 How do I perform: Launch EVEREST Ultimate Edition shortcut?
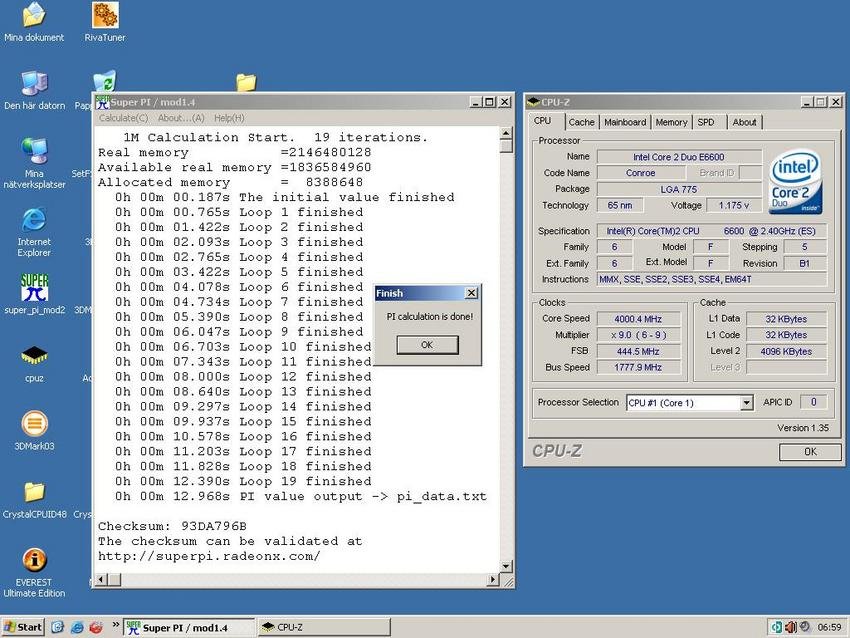34,572
